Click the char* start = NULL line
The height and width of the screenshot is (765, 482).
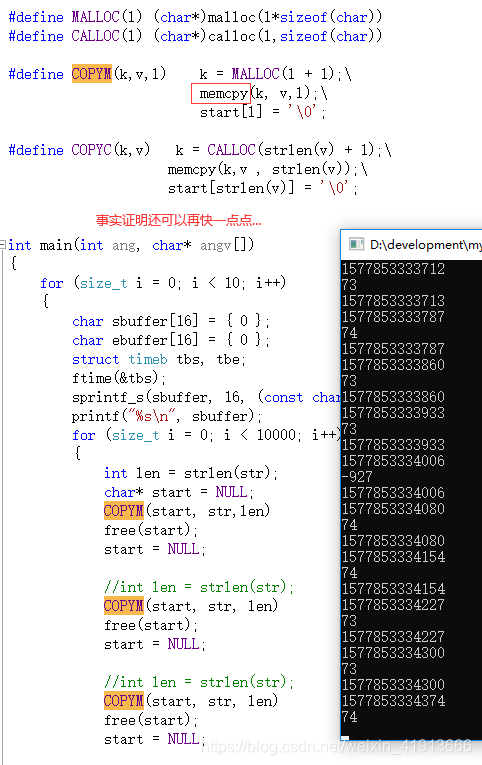(179, 492)
